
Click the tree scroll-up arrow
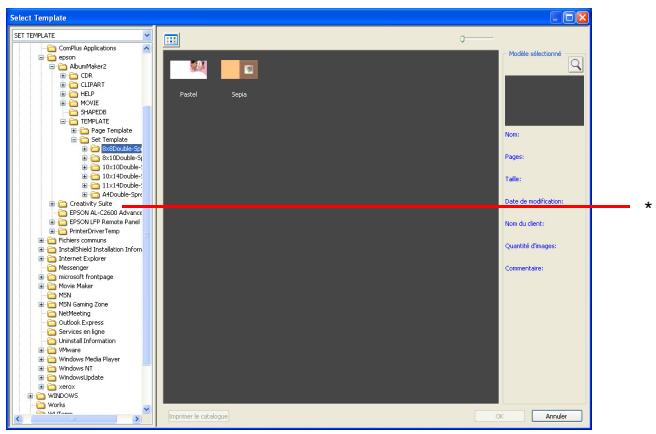click(147, 49)
